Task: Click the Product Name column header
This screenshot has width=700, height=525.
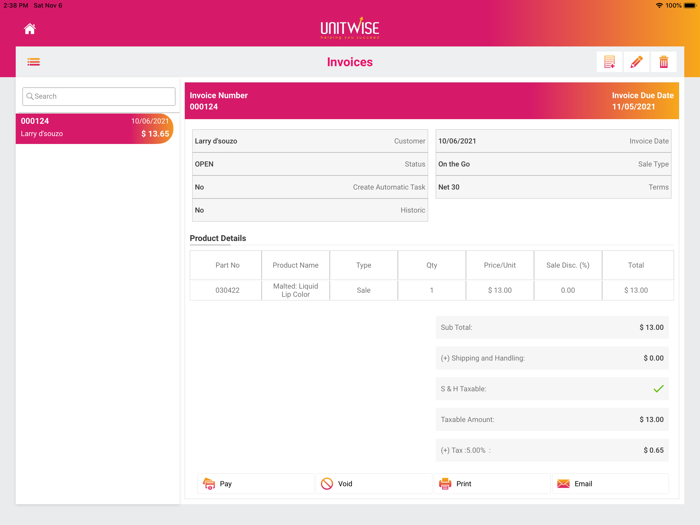Action: 296,265
